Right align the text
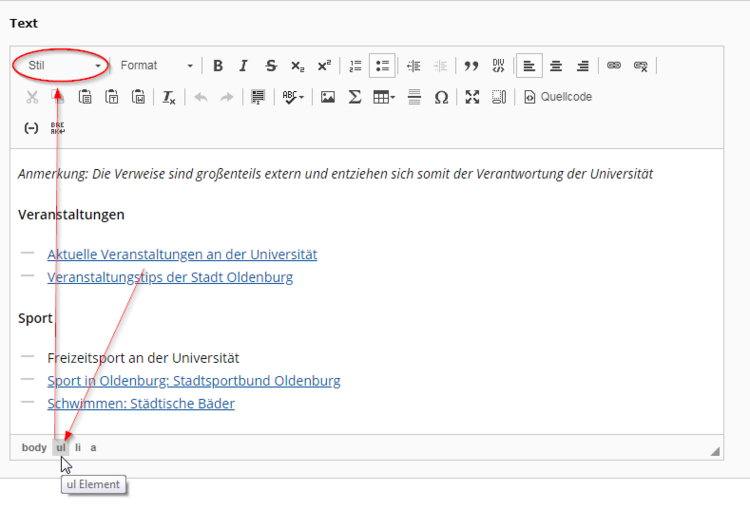 [x=583, y=66]
